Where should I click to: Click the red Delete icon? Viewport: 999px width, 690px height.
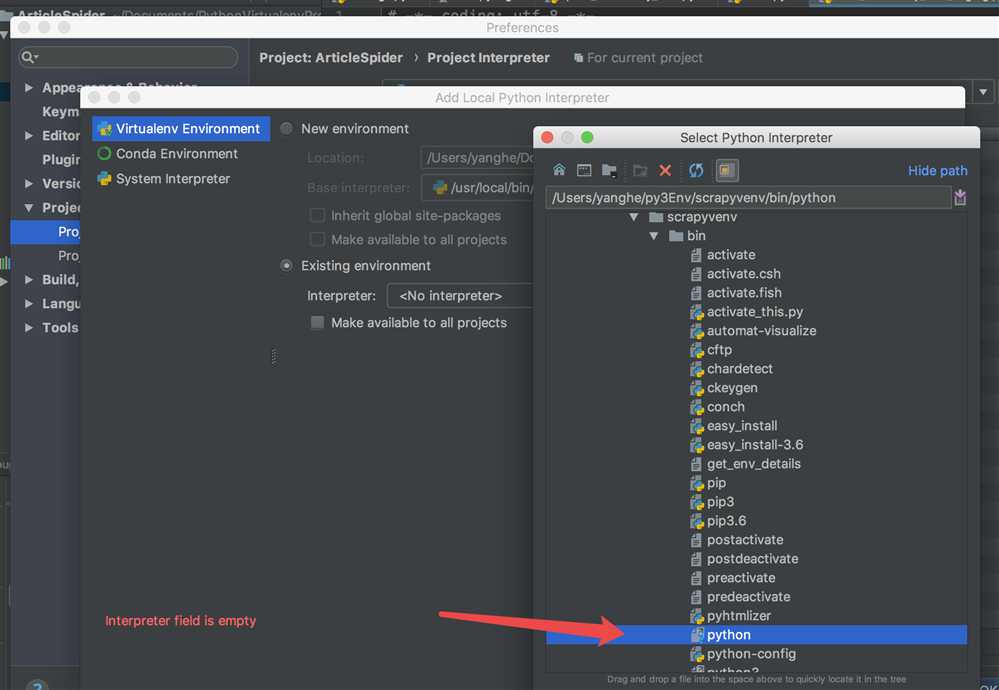point(665,170)
